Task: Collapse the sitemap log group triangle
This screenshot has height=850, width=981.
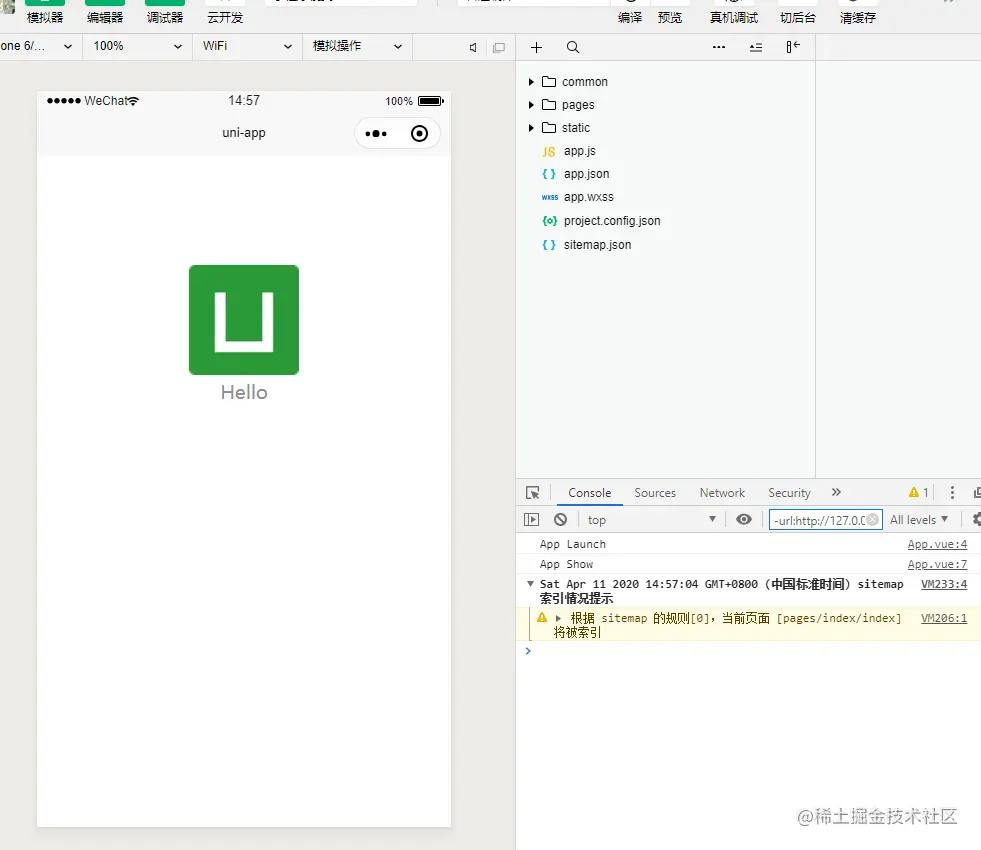Action: point(531,584)
